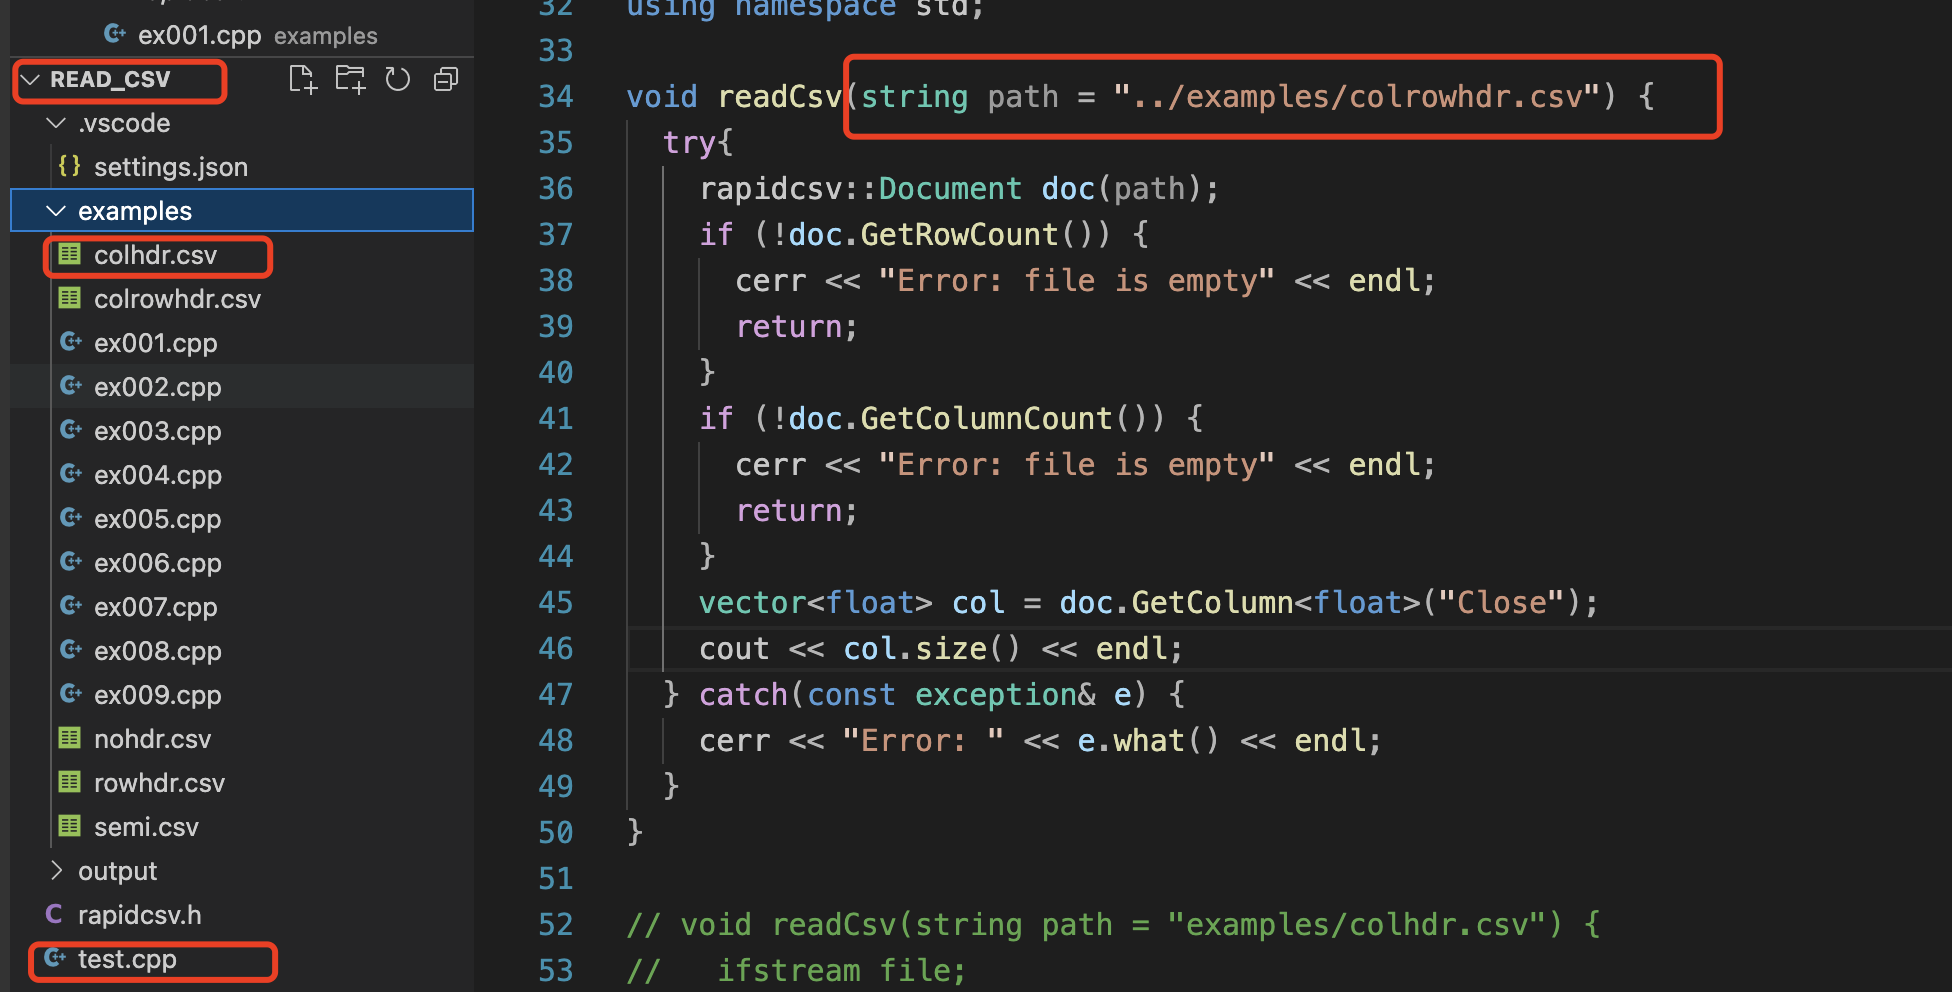Click the C++ icon beside ex005.cpp
The height and width of the screenshot is (992, 1952).
(70, 518)
